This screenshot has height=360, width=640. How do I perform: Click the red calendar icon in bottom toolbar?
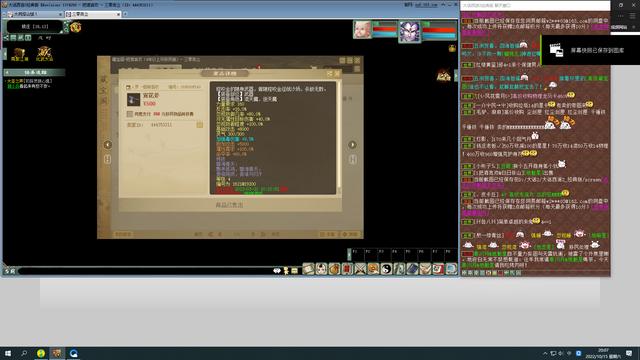tap(438, 269)
